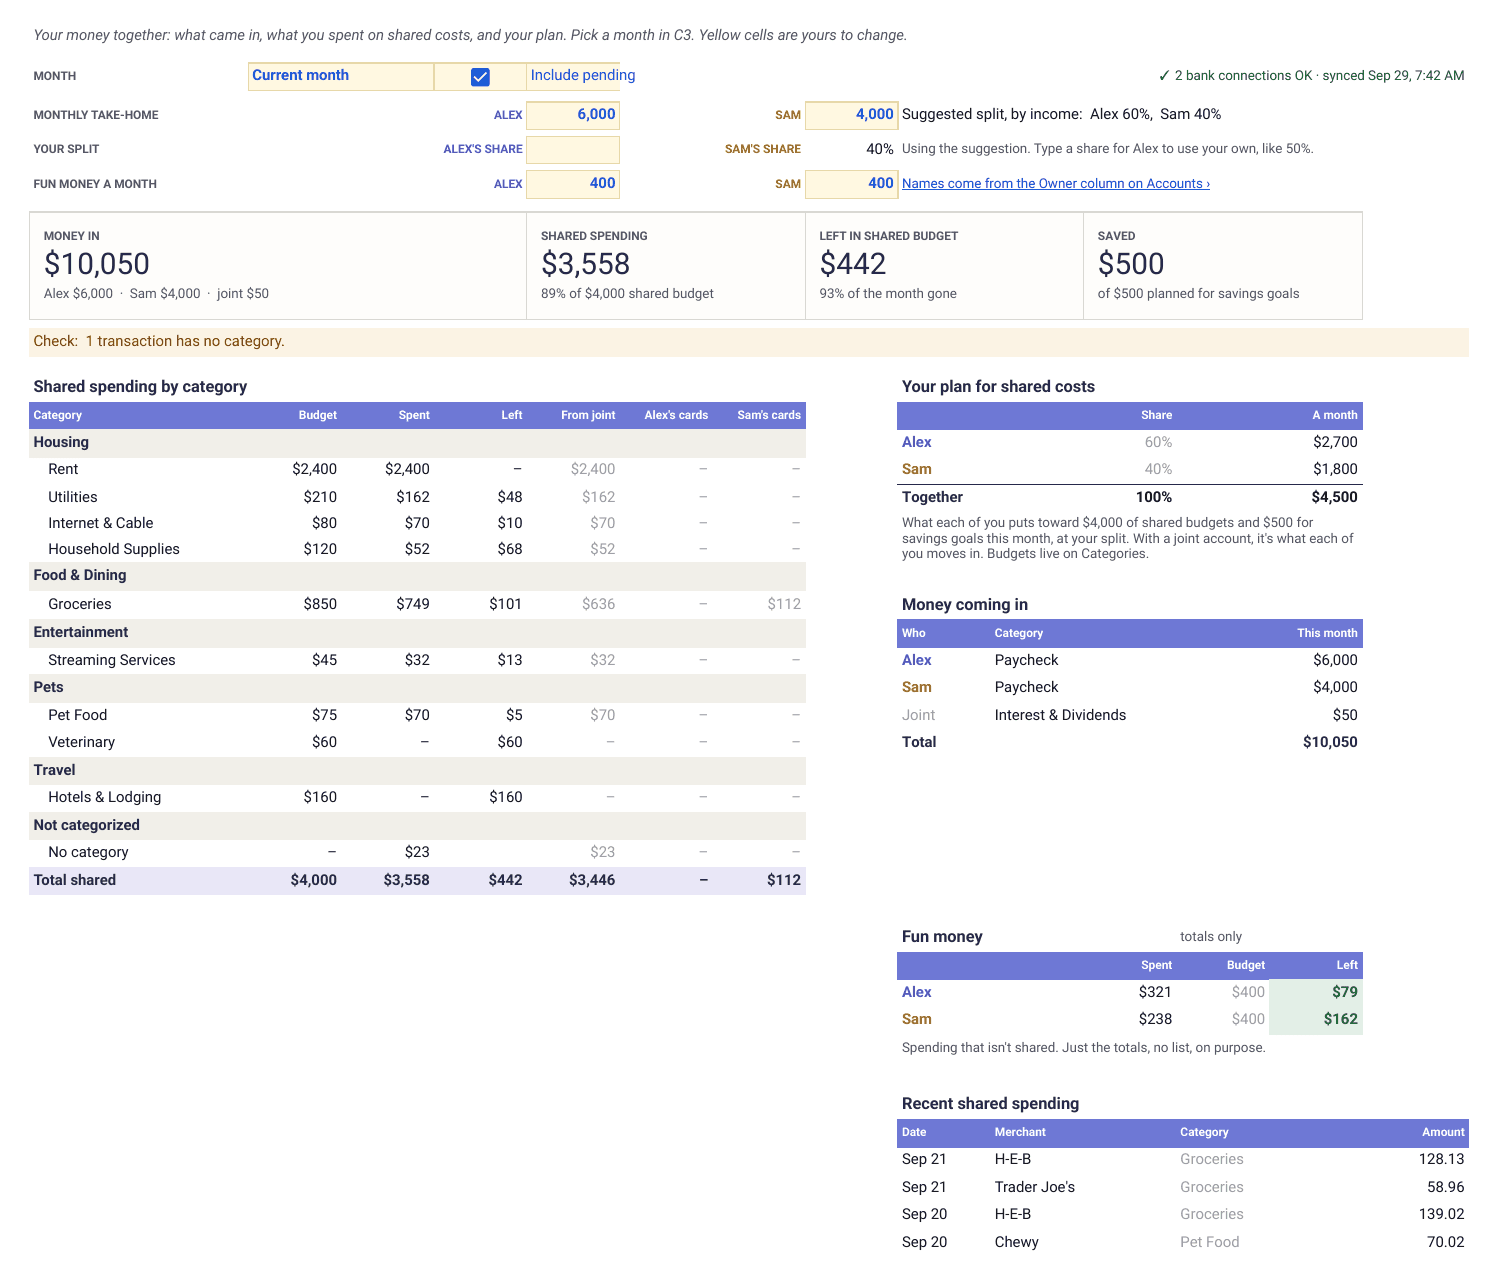Click the Trader Joe's merchant row
The image size is (1497, 1279).
click(x=1035, y=1187)
